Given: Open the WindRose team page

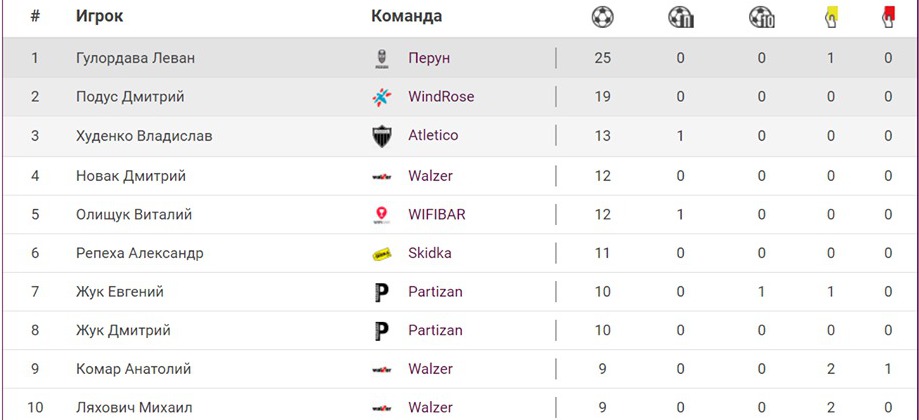Looking at the screenshot, I should pos(441,97).
